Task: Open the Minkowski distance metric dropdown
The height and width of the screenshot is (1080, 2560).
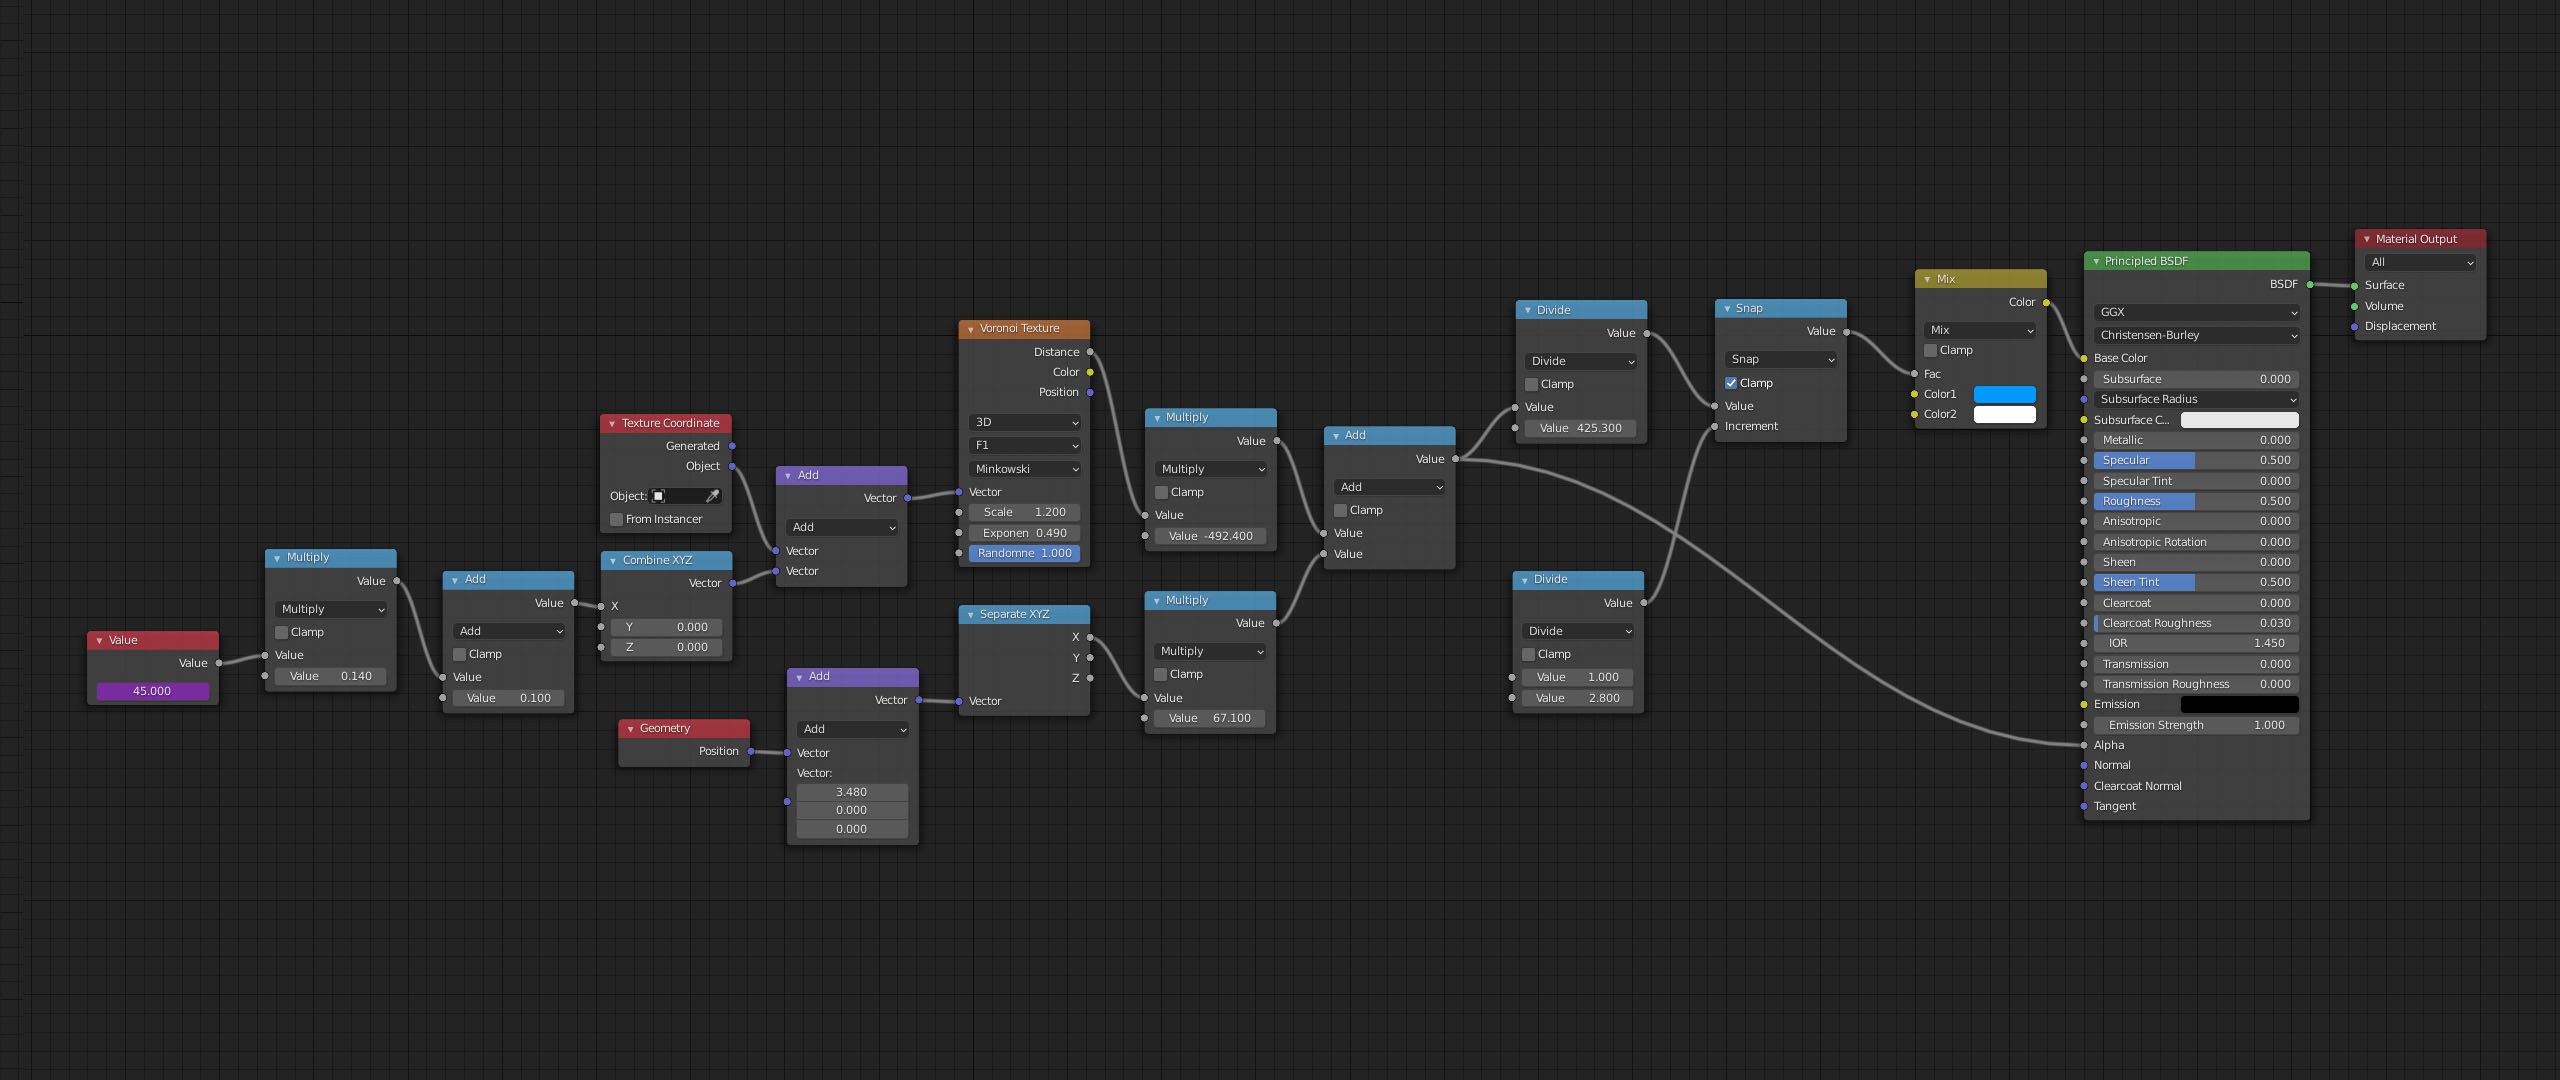Action: click(1023, 468)
